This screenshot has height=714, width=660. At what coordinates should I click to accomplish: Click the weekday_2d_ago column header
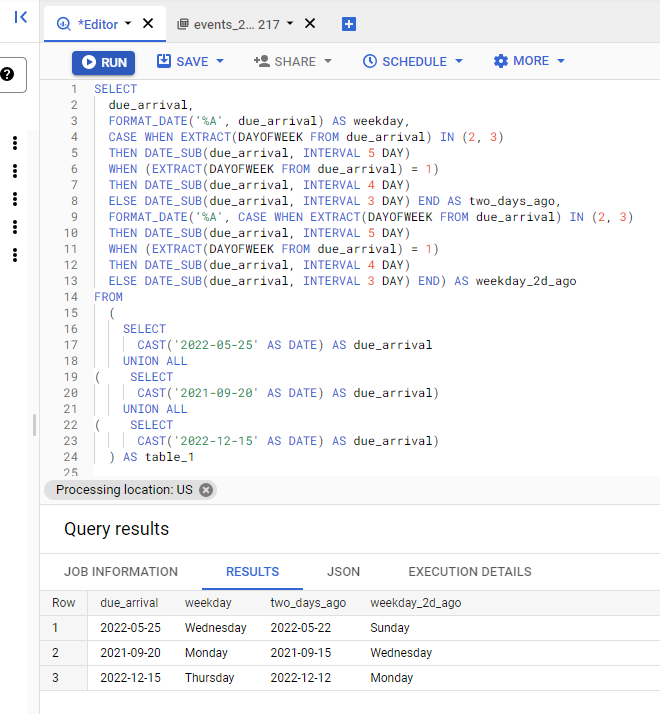click(x=415, y=603)
